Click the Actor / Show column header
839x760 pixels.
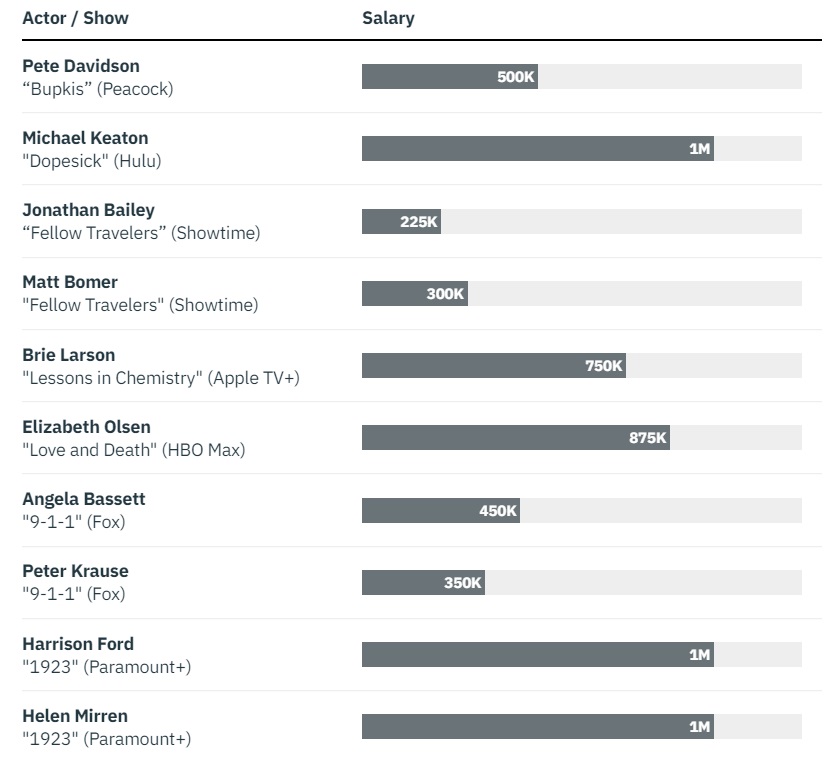click(75, 18)
